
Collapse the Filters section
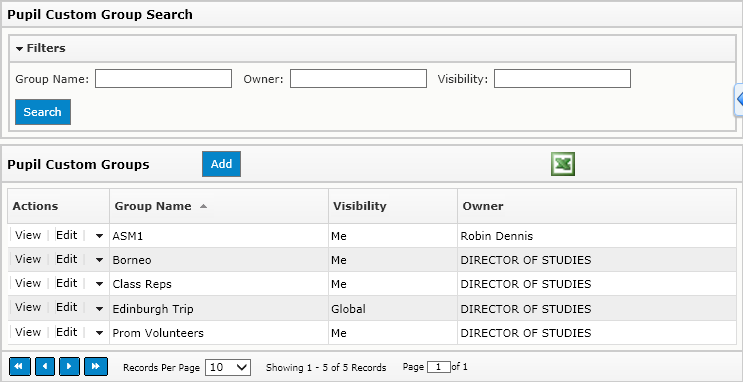click(19, 48)
